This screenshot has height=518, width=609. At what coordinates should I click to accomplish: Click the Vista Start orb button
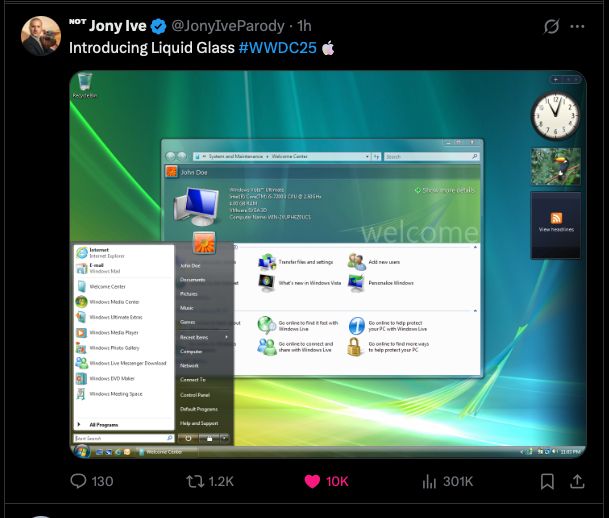click(x=81, y=452)
